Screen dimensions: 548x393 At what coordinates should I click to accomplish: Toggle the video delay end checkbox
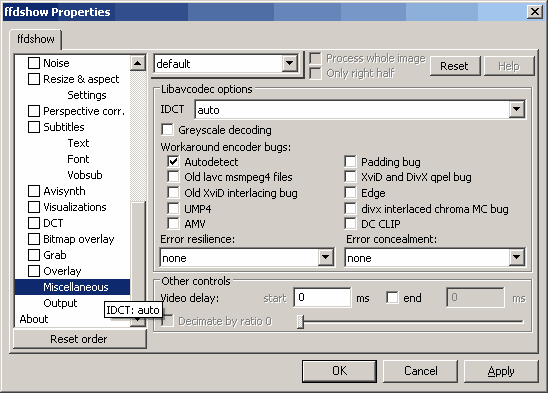point(392,298)
